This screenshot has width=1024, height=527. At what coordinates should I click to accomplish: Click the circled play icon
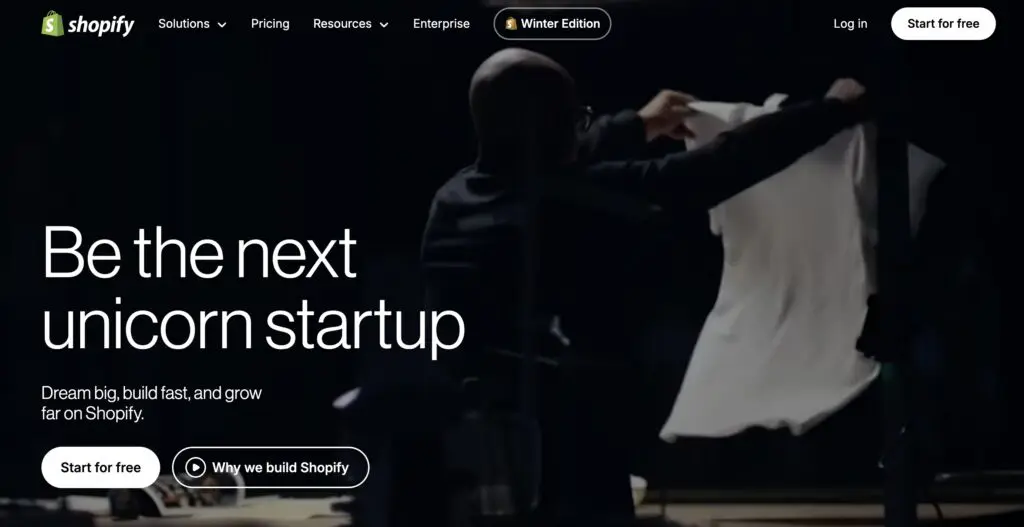[195, 468]
